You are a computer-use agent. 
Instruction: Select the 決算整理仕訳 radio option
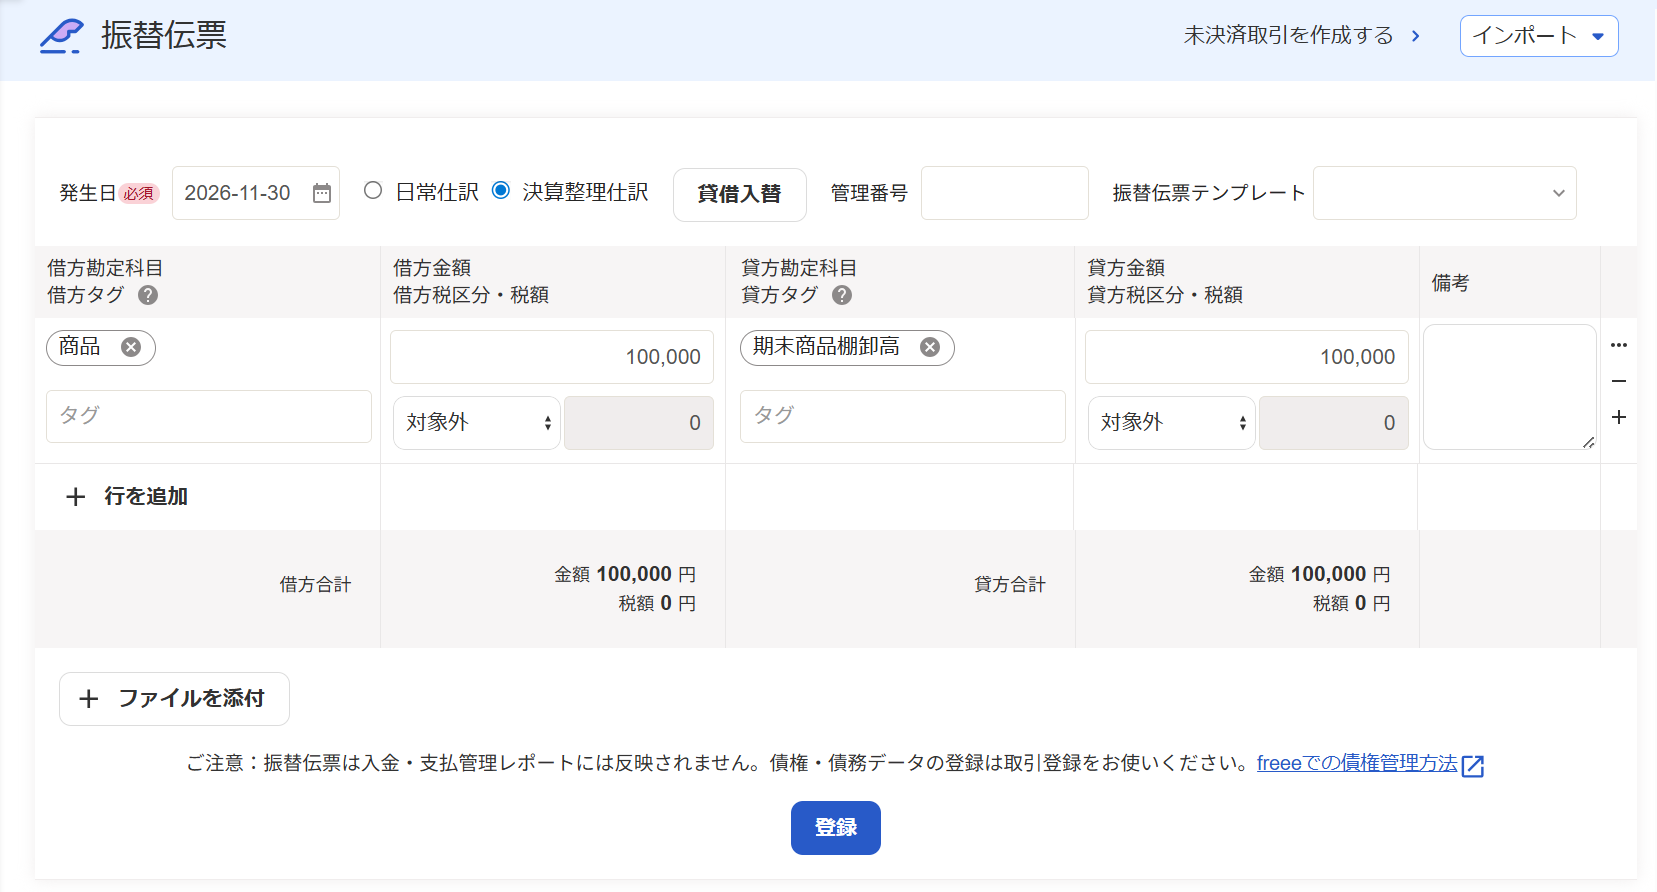coord(501,190)
